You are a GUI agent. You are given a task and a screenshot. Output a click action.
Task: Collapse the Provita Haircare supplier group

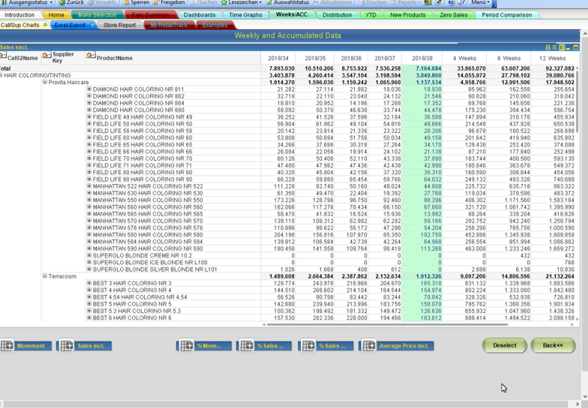point(45,82)
